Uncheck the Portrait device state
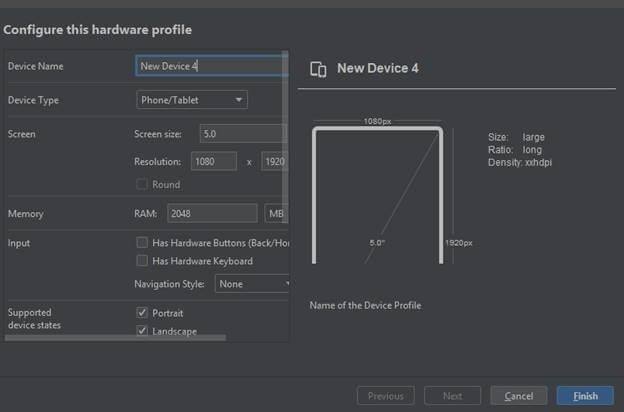The width and height of the screenshot is (624, 412). [x=142, y=312]
